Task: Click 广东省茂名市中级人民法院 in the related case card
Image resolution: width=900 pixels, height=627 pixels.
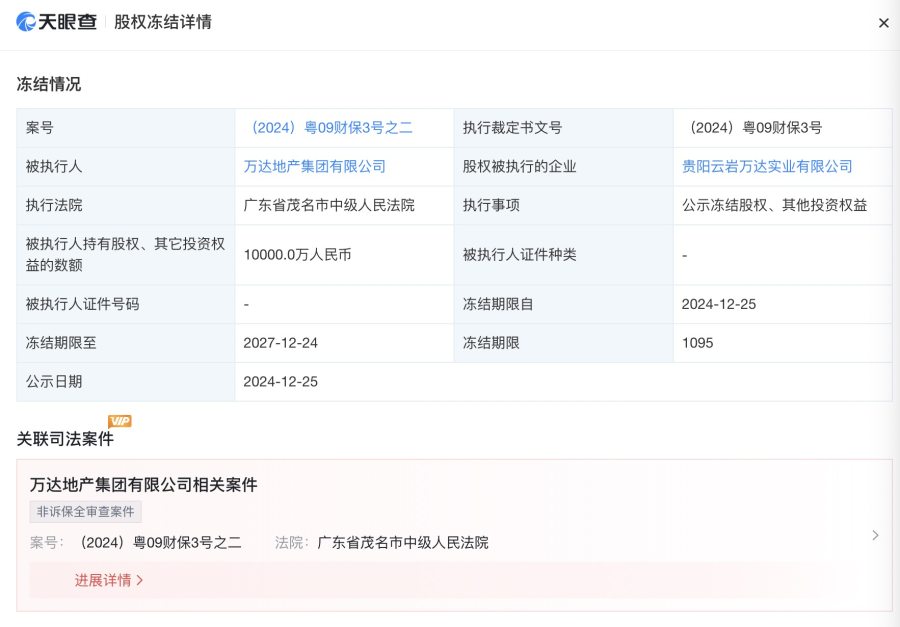Action: point(403,543)
